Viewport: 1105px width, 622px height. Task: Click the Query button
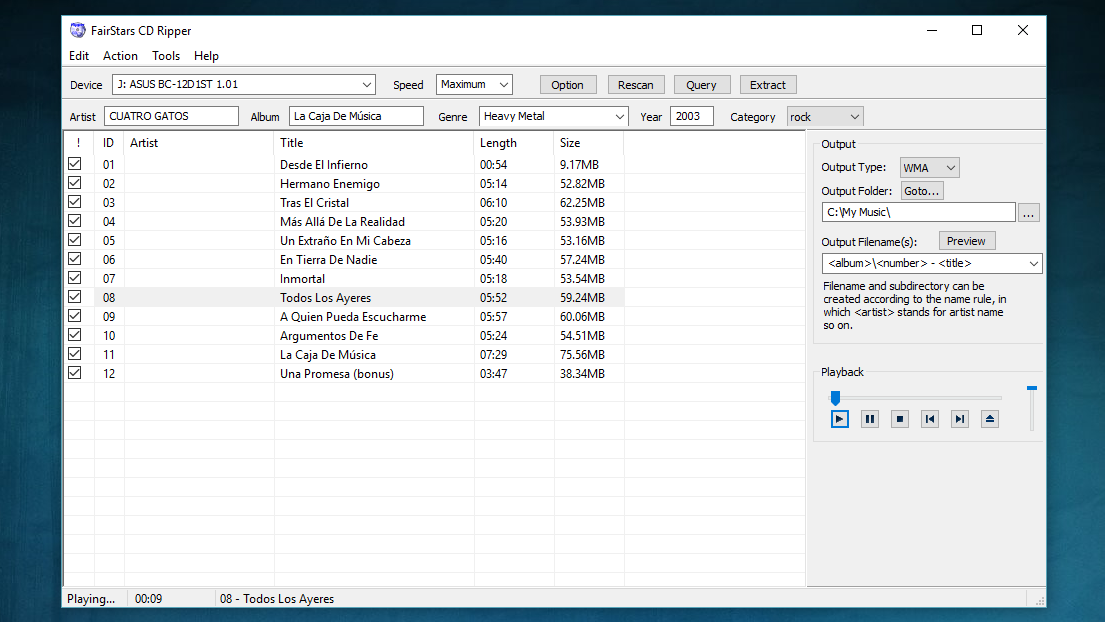click(701, 85)
